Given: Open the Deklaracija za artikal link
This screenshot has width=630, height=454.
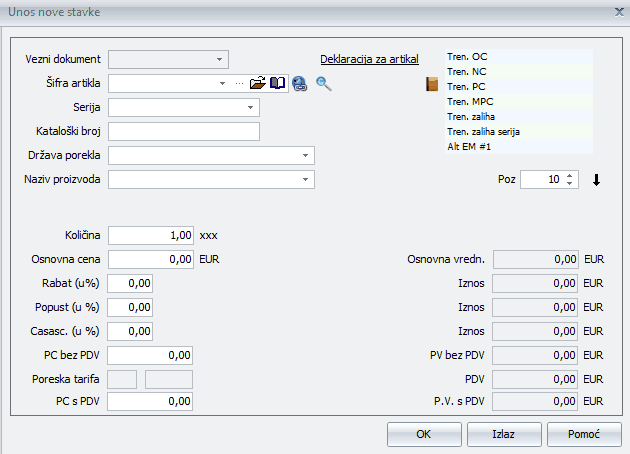Looking at the screenshot, I should coord(369,59).
